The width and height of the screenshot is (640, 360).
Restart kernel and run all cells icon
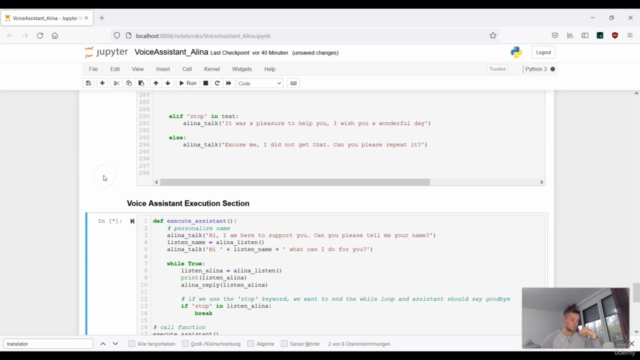[229, 83]
